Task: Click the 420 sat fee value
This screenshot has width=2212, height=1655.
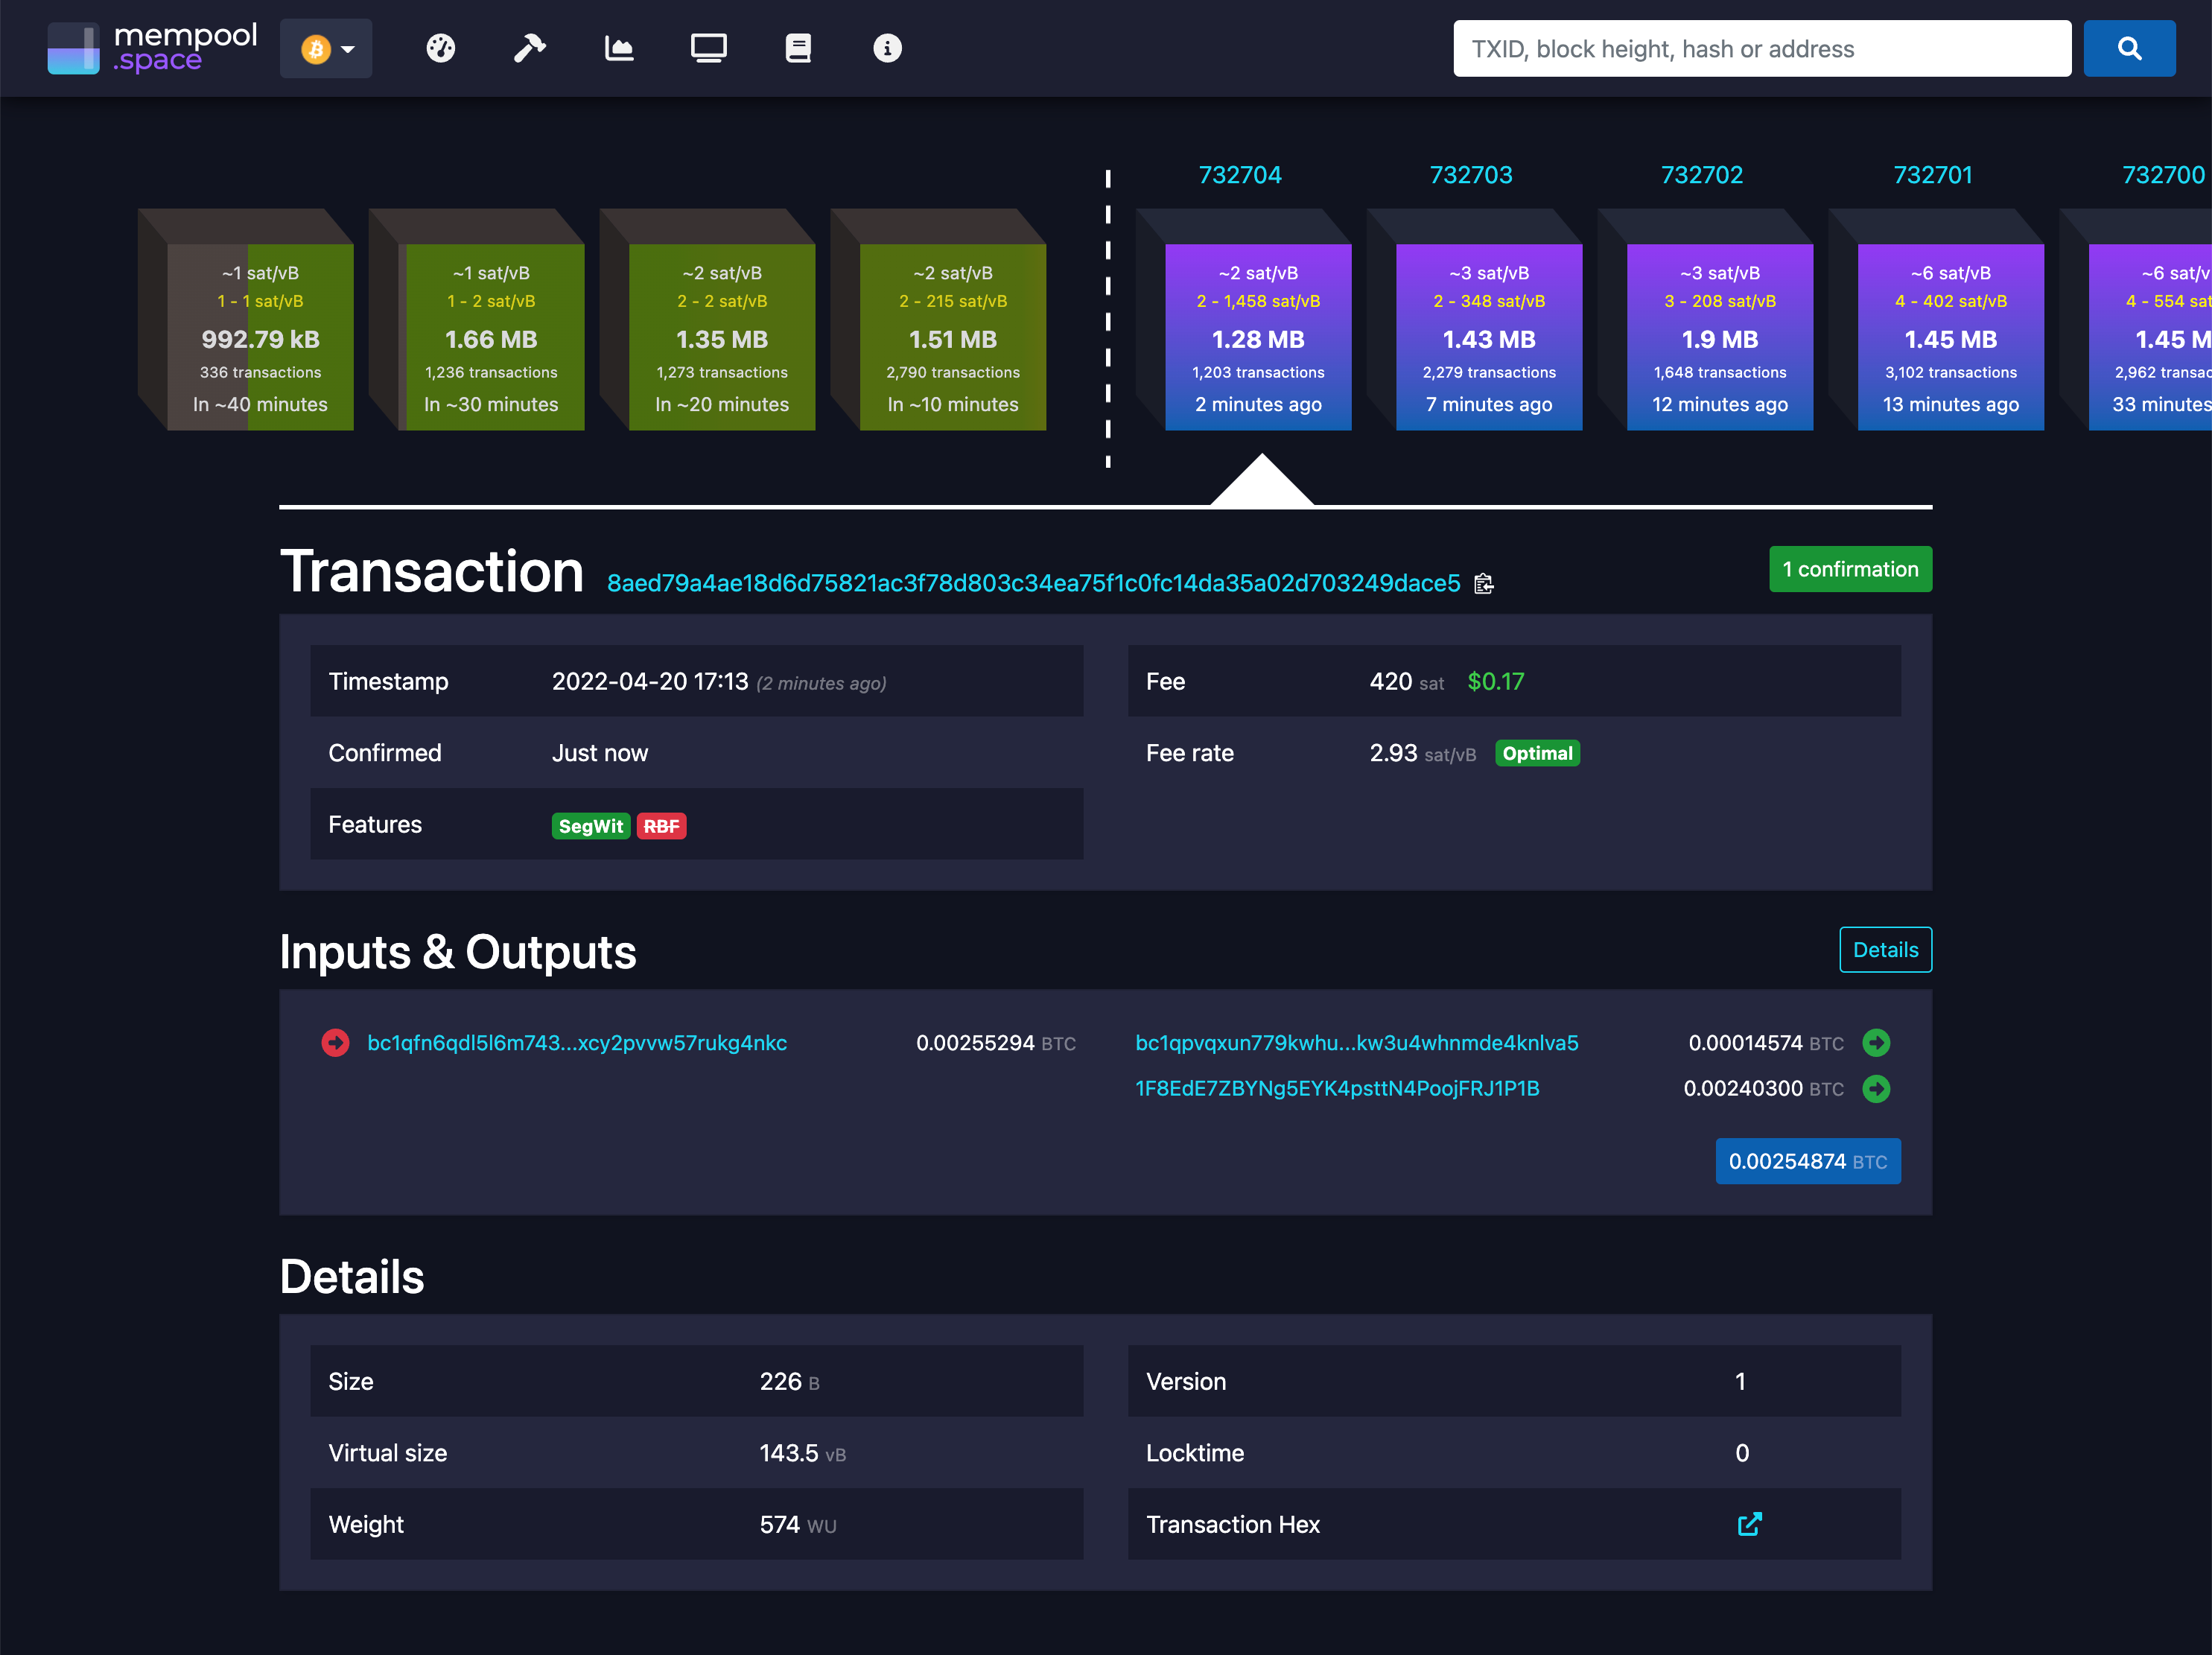Action: point(1407,681)
